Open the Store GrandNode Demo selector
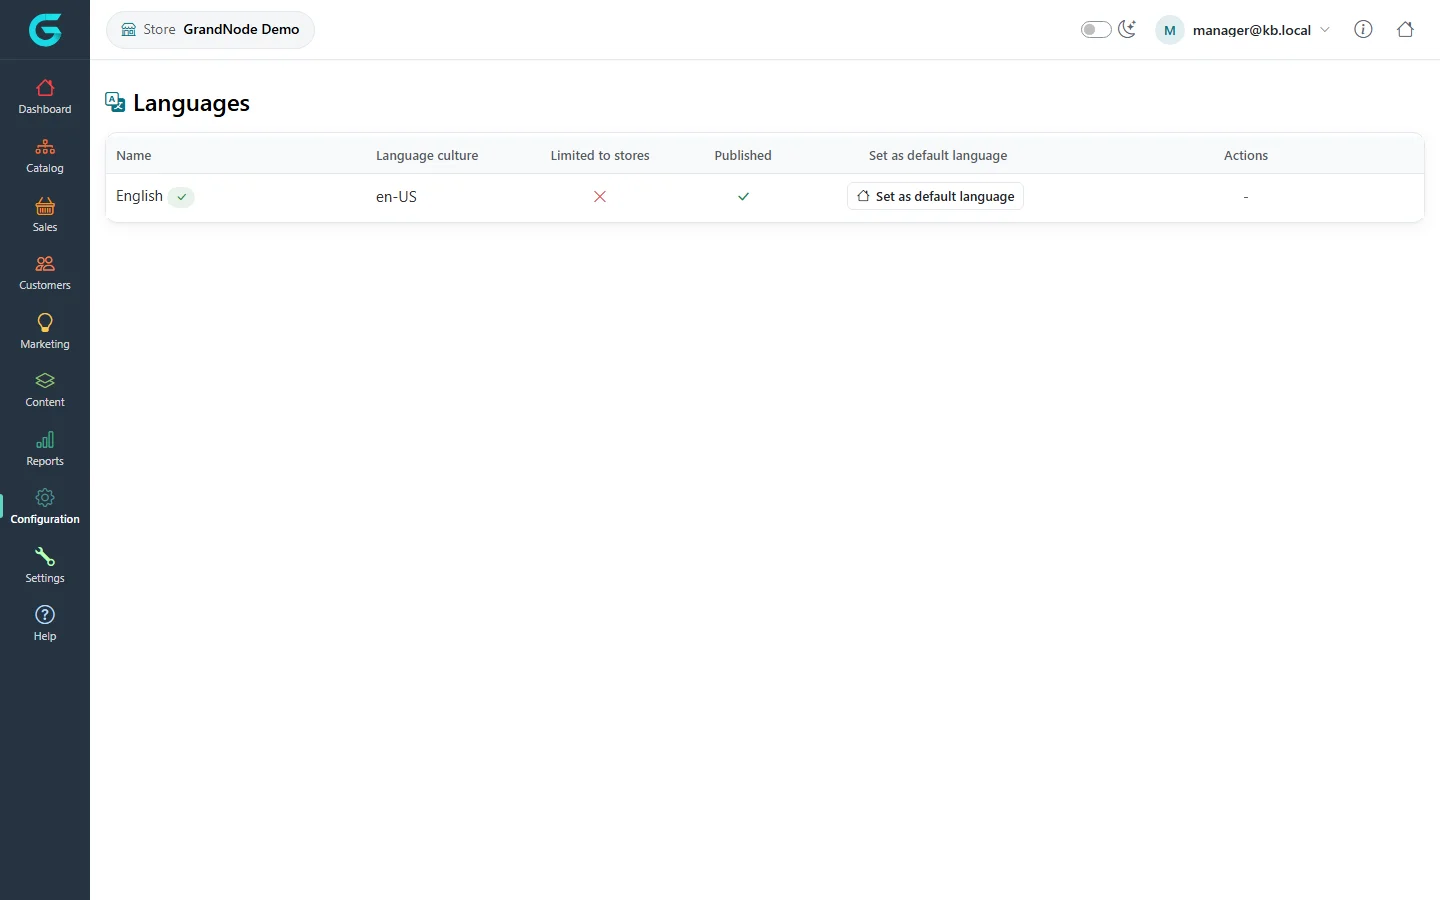 point(210,29)
